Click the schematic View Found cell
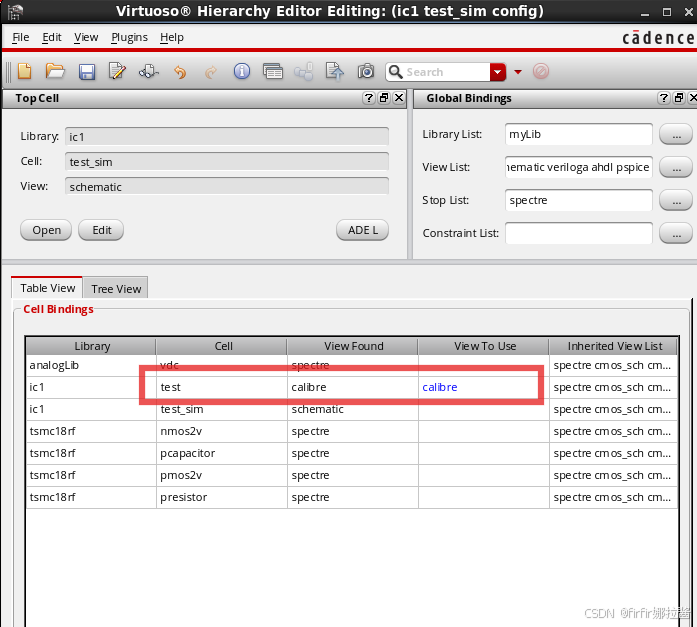The image size is (697, 627). coord(353,409)
